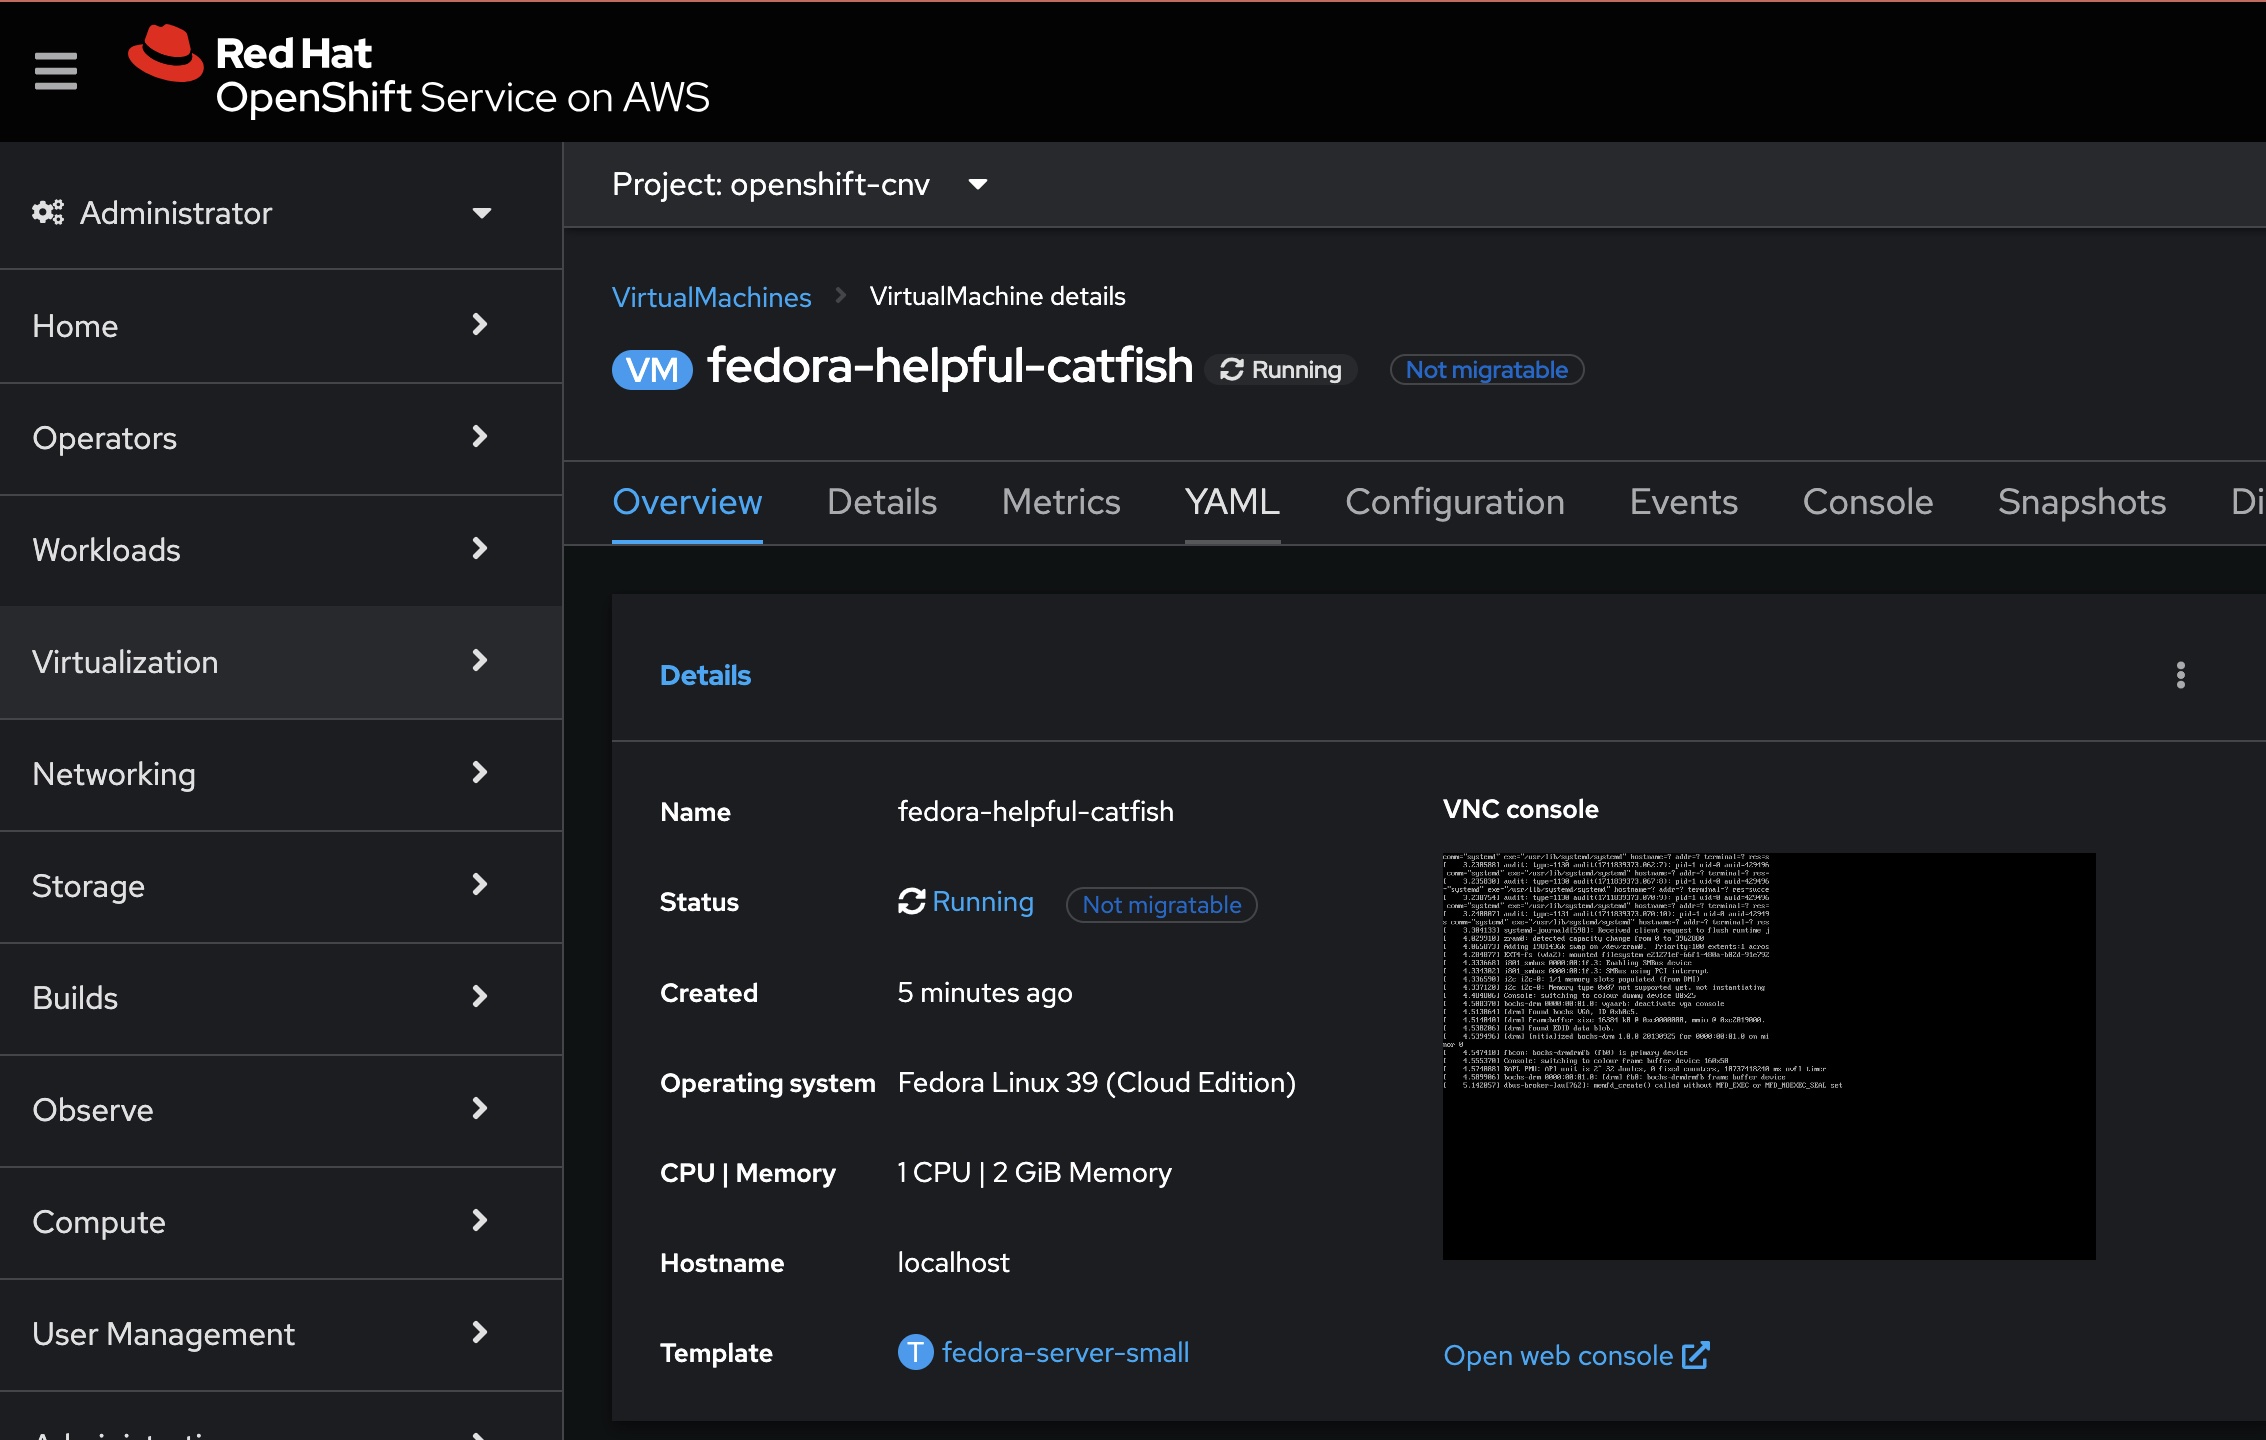2266x1440 pixels.
Task: Open the Project openshift-cnv selector dropdown
Action: point(977,184)
